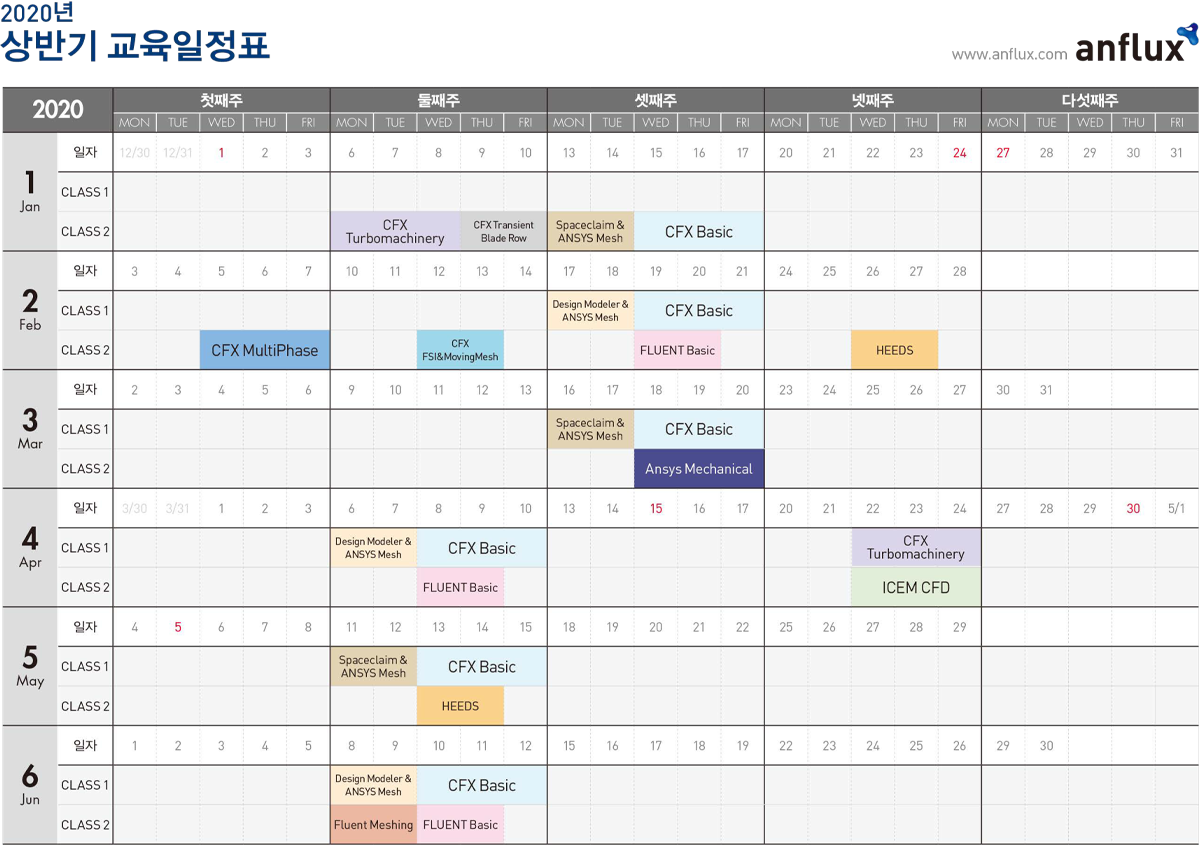The image size is (1199, 846).
Task: Click the red holiday date 24 in January
Action: pos(960,152)
